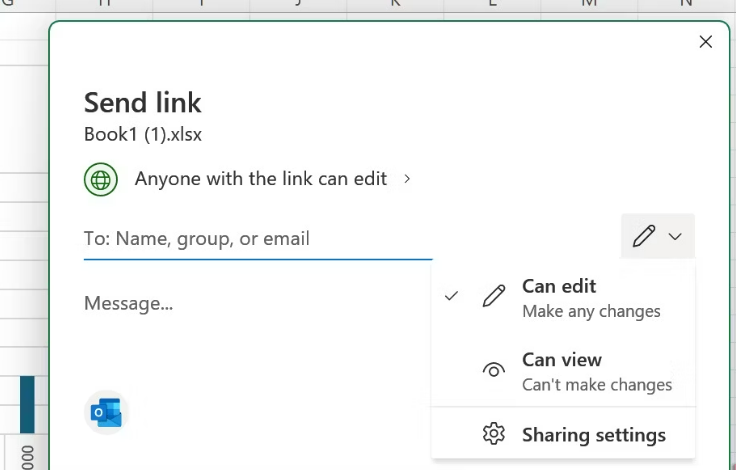736x470 pixels.
Task: Open the pencil permission dropdown
Action: (x=658, y=236)
